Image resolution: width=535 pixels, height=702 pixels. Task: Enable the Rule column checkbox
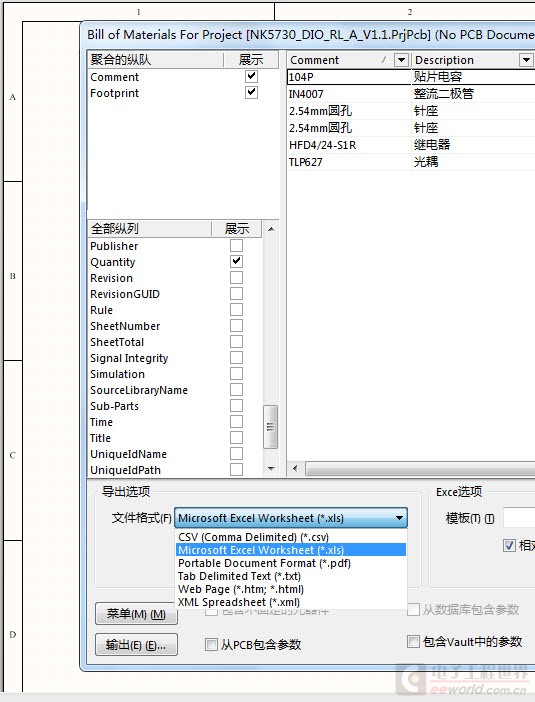(x=236, y=310)
